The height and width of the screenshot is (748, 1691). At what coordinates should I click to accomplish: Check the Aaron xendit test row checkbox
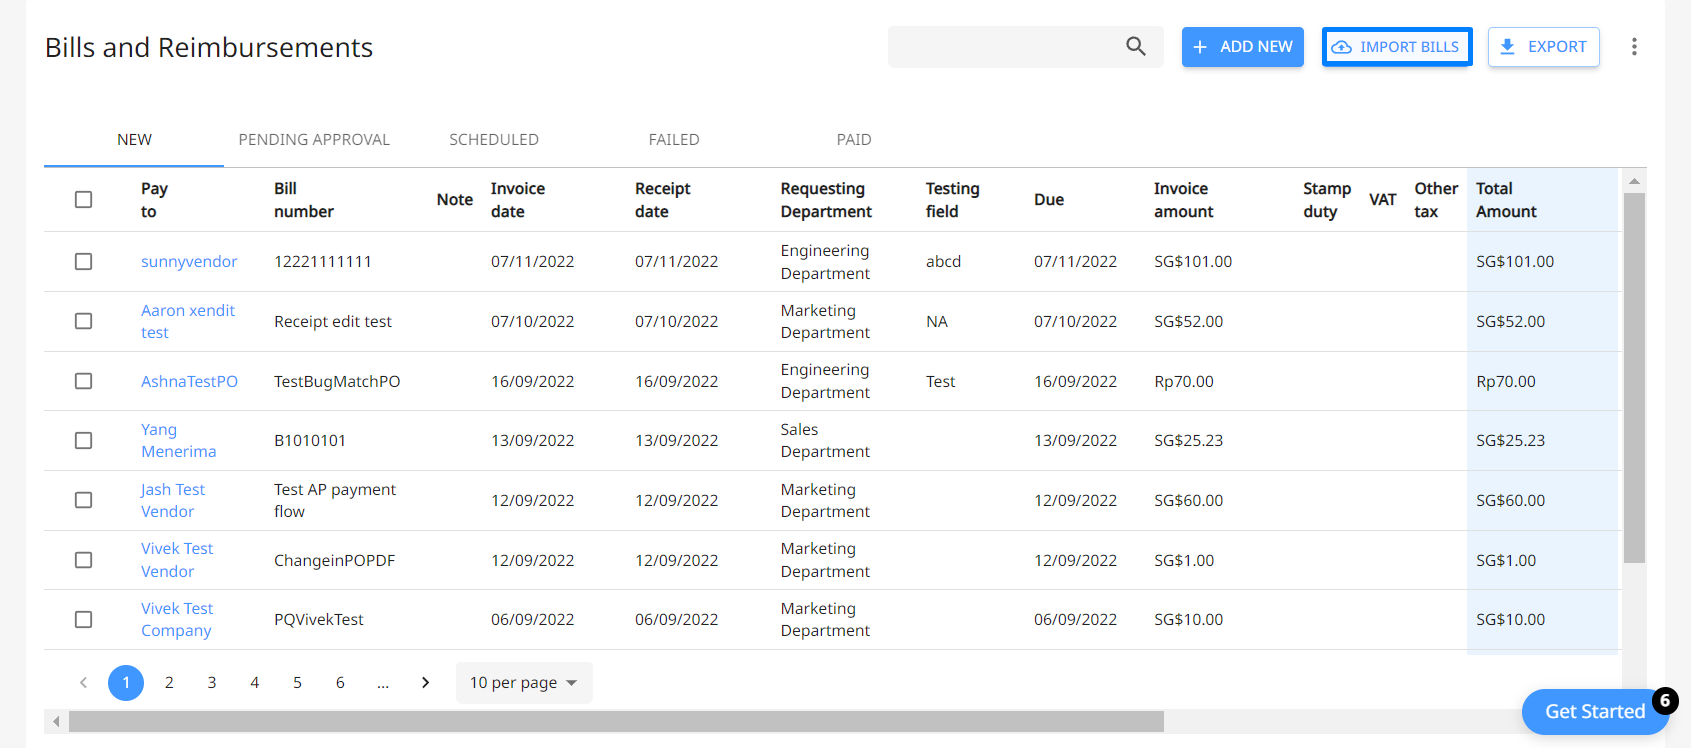pyautogui.click(x=84, y=321)
